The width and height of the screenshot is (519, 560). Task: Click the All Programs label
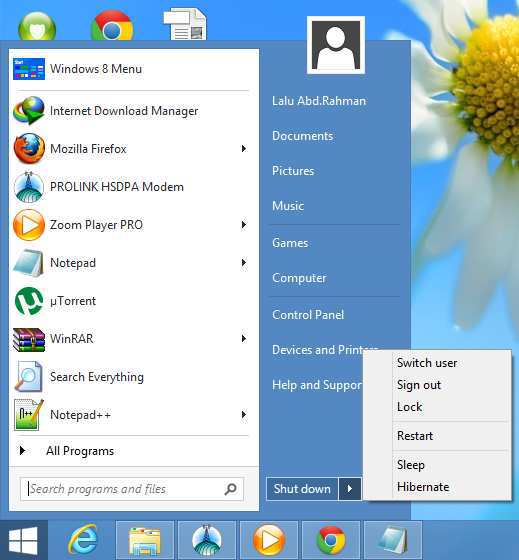pos(80,451)
